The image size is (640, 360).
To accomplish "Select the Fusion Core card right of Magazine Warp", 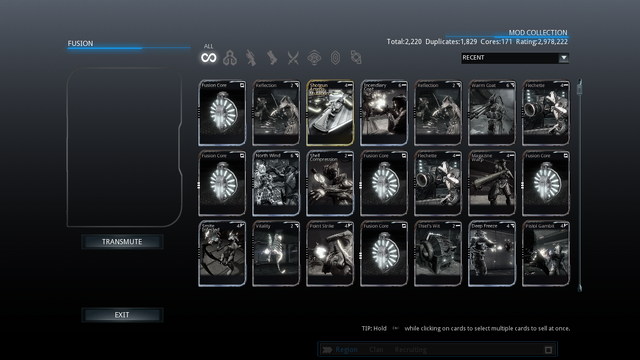I will (545, 183).
